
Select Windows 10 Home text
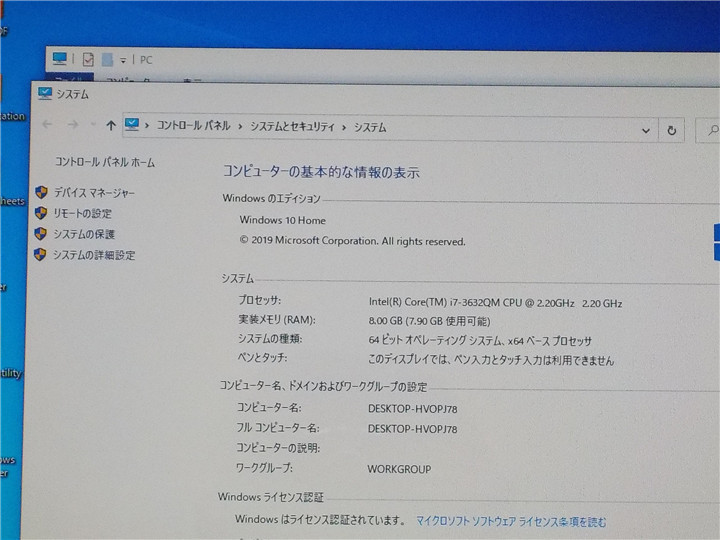(282, 220)
